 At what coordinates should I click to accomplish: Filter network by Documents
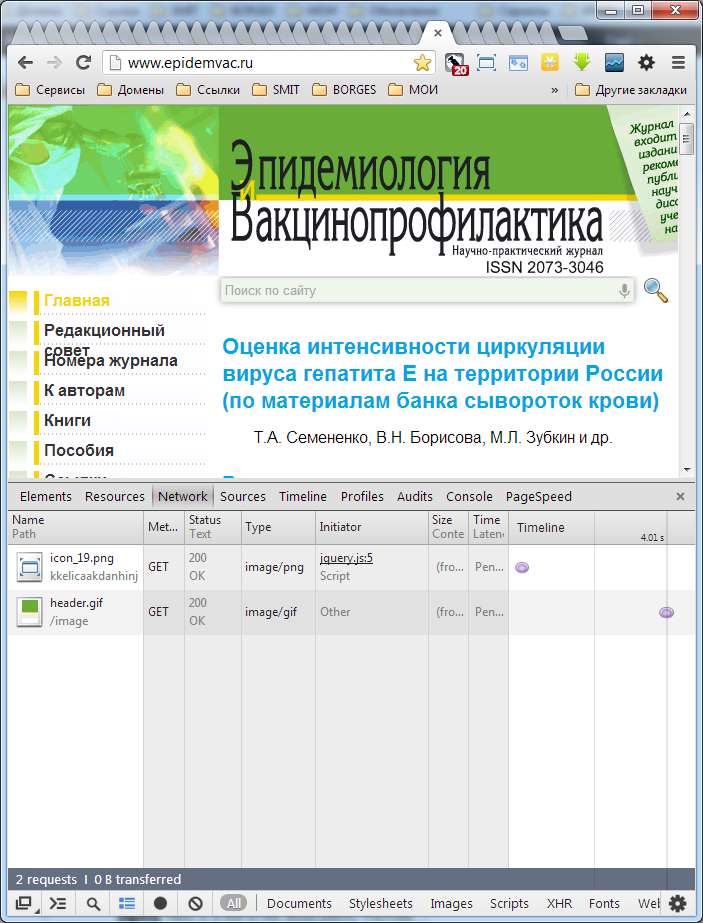click(x=299, y=903)
